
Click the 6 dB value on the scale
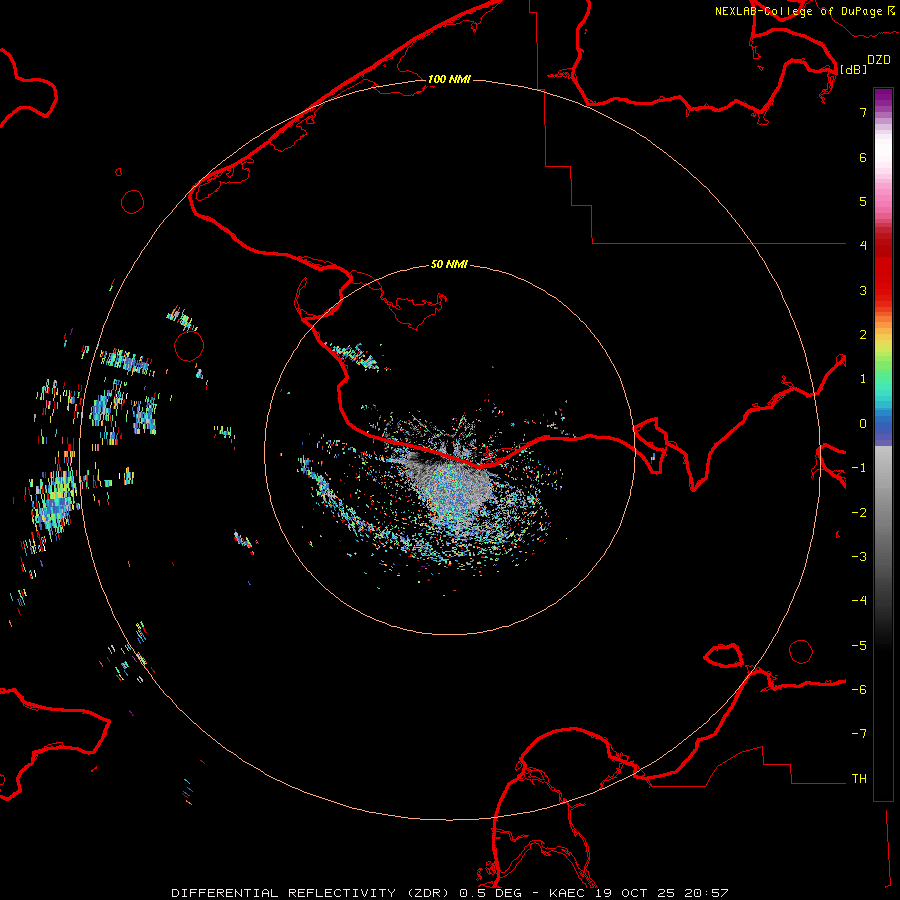pos(863,157)
